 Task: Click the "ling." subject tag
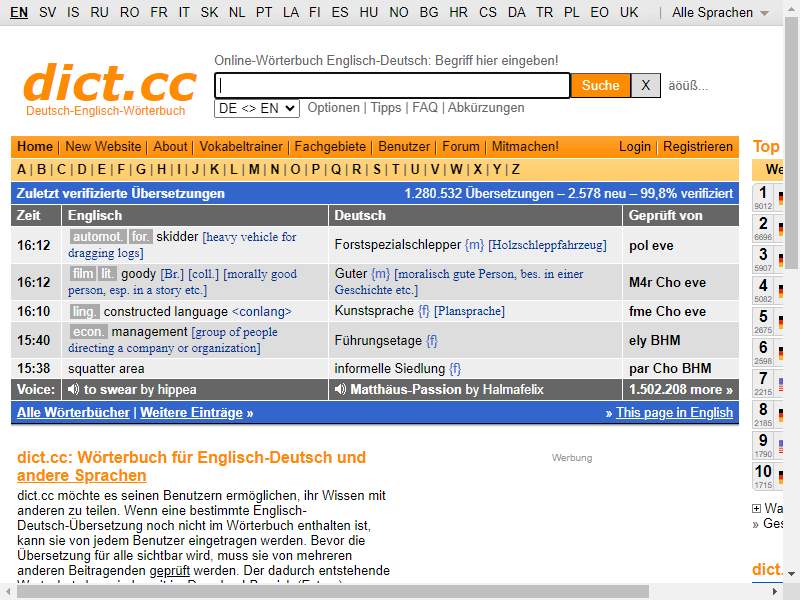point(84,311)
